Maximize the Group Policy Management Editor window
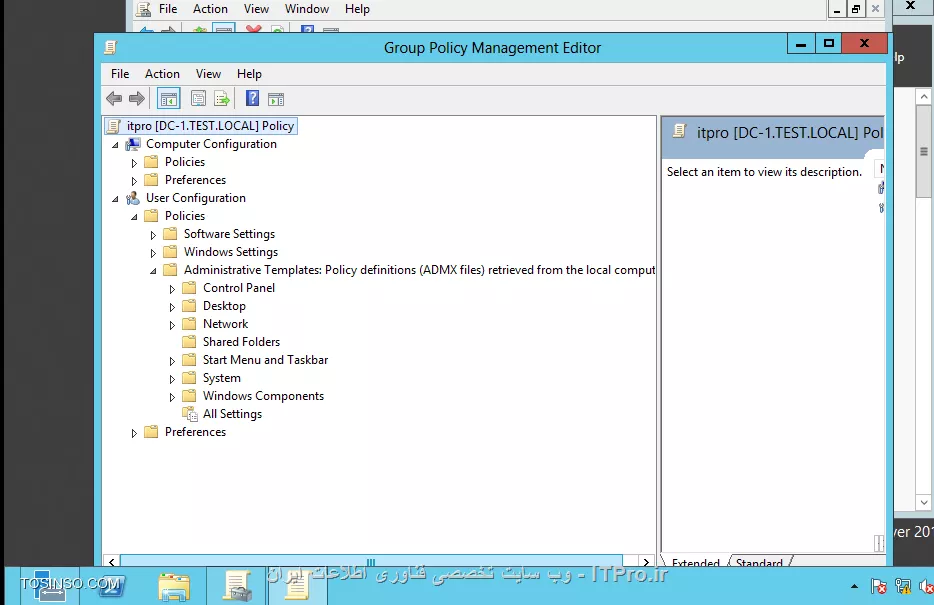Screen dimensions: 934x605 coord(829,43)
